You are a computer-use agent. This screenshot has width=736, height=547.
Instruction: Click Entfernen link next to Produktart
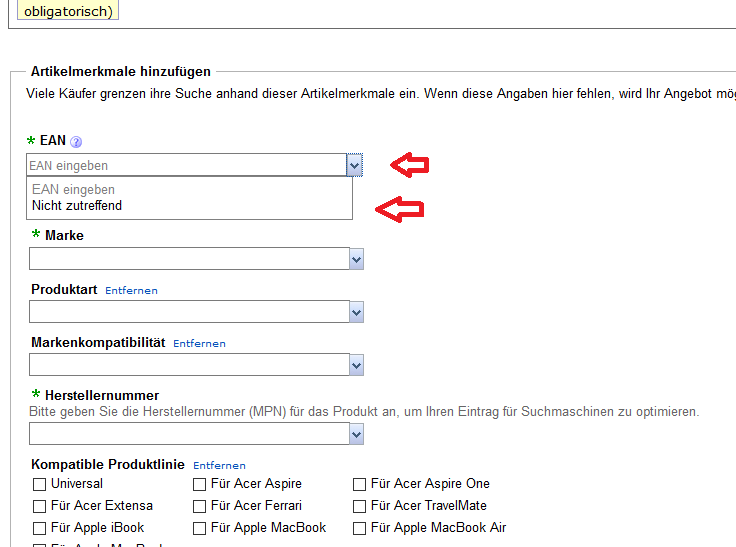(131, 291)
